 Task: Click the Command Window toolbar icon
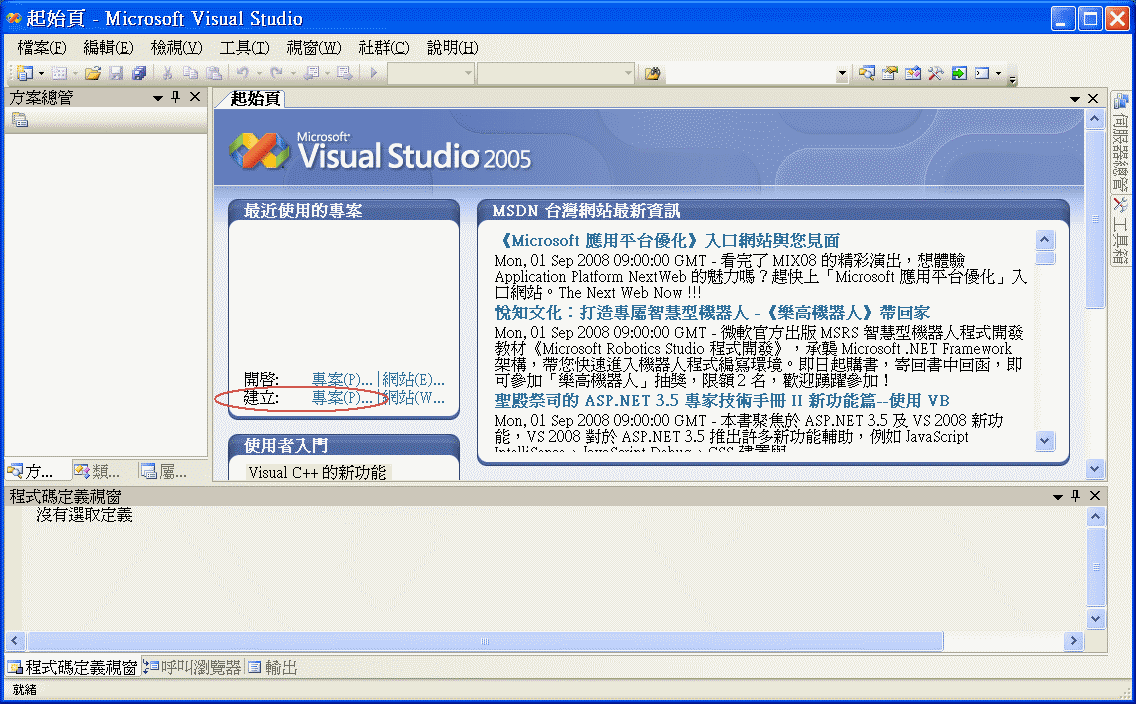(x=982, y=73)
